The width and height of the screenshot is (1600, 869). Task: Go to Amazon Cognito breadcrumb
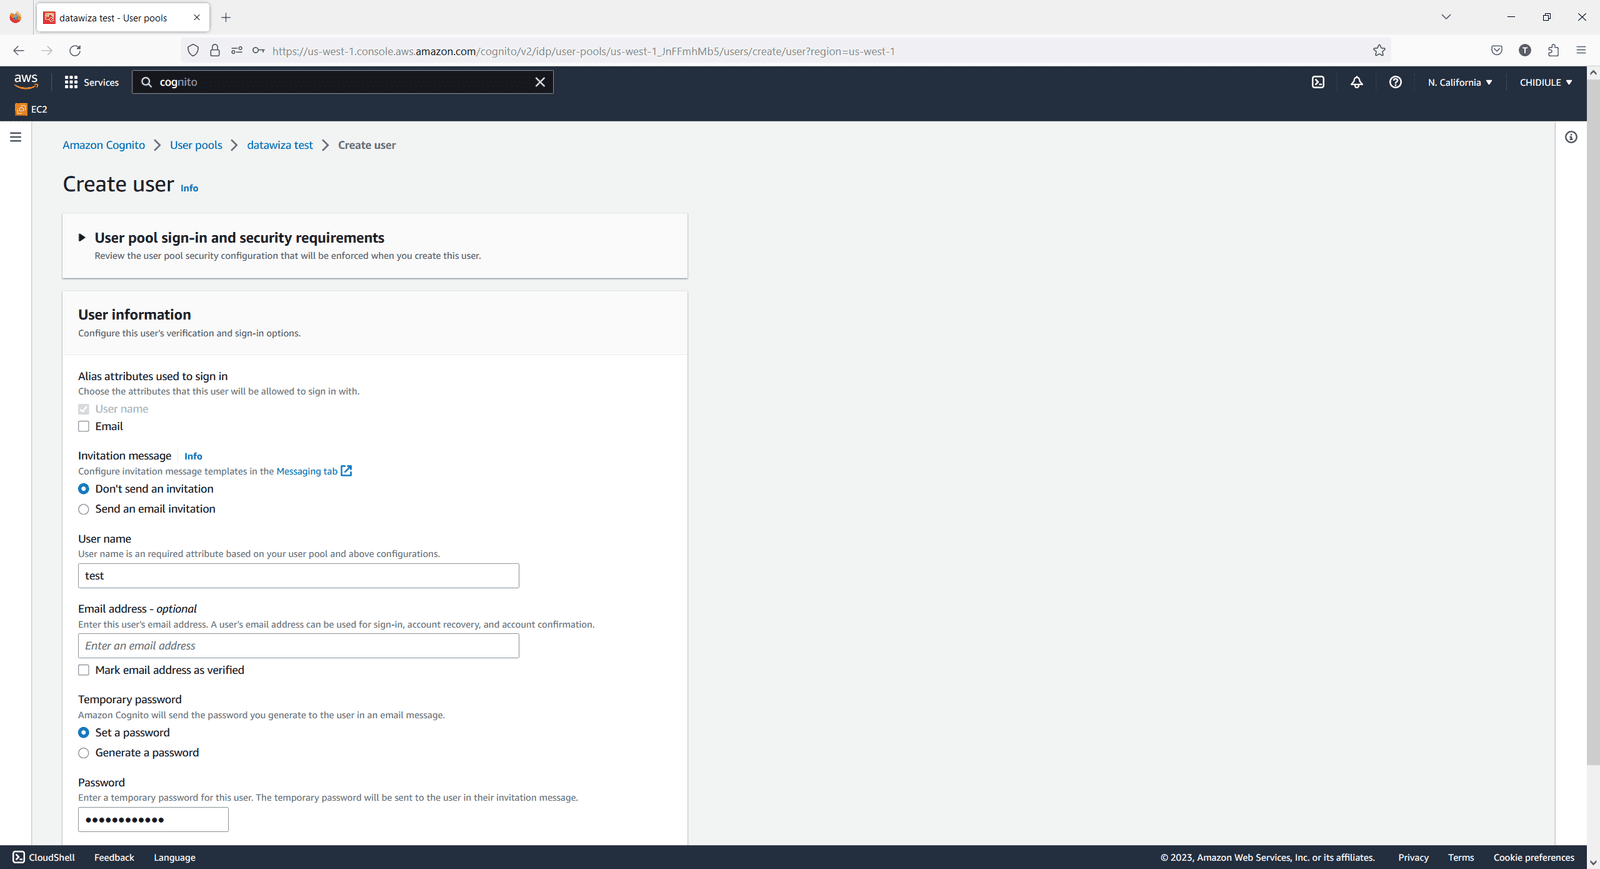(104, 145)
